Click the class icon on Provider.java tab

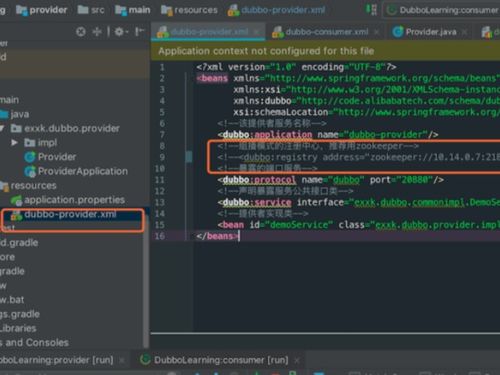tap(398, 32)
